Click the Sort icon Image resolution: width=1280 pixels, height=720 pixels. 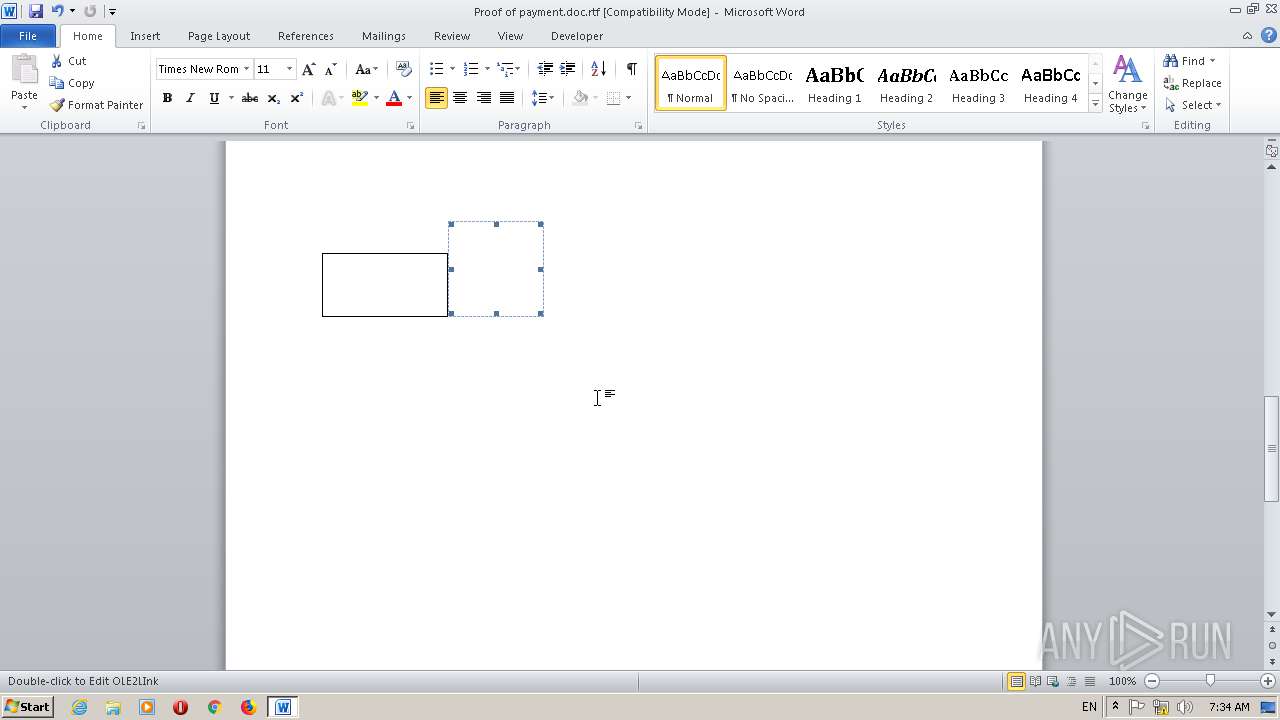(598, 69)
